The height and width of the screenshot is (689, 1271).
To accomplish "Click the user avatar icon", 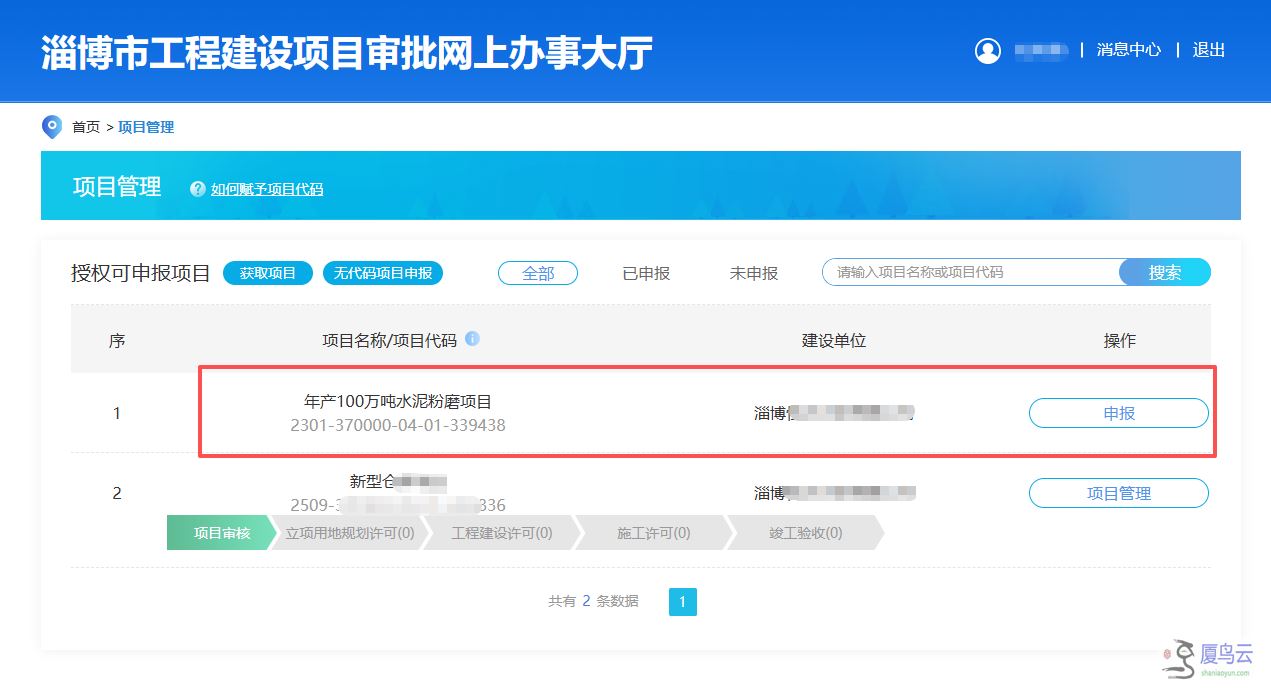I will pyautogui.click(x=987, y=50).
